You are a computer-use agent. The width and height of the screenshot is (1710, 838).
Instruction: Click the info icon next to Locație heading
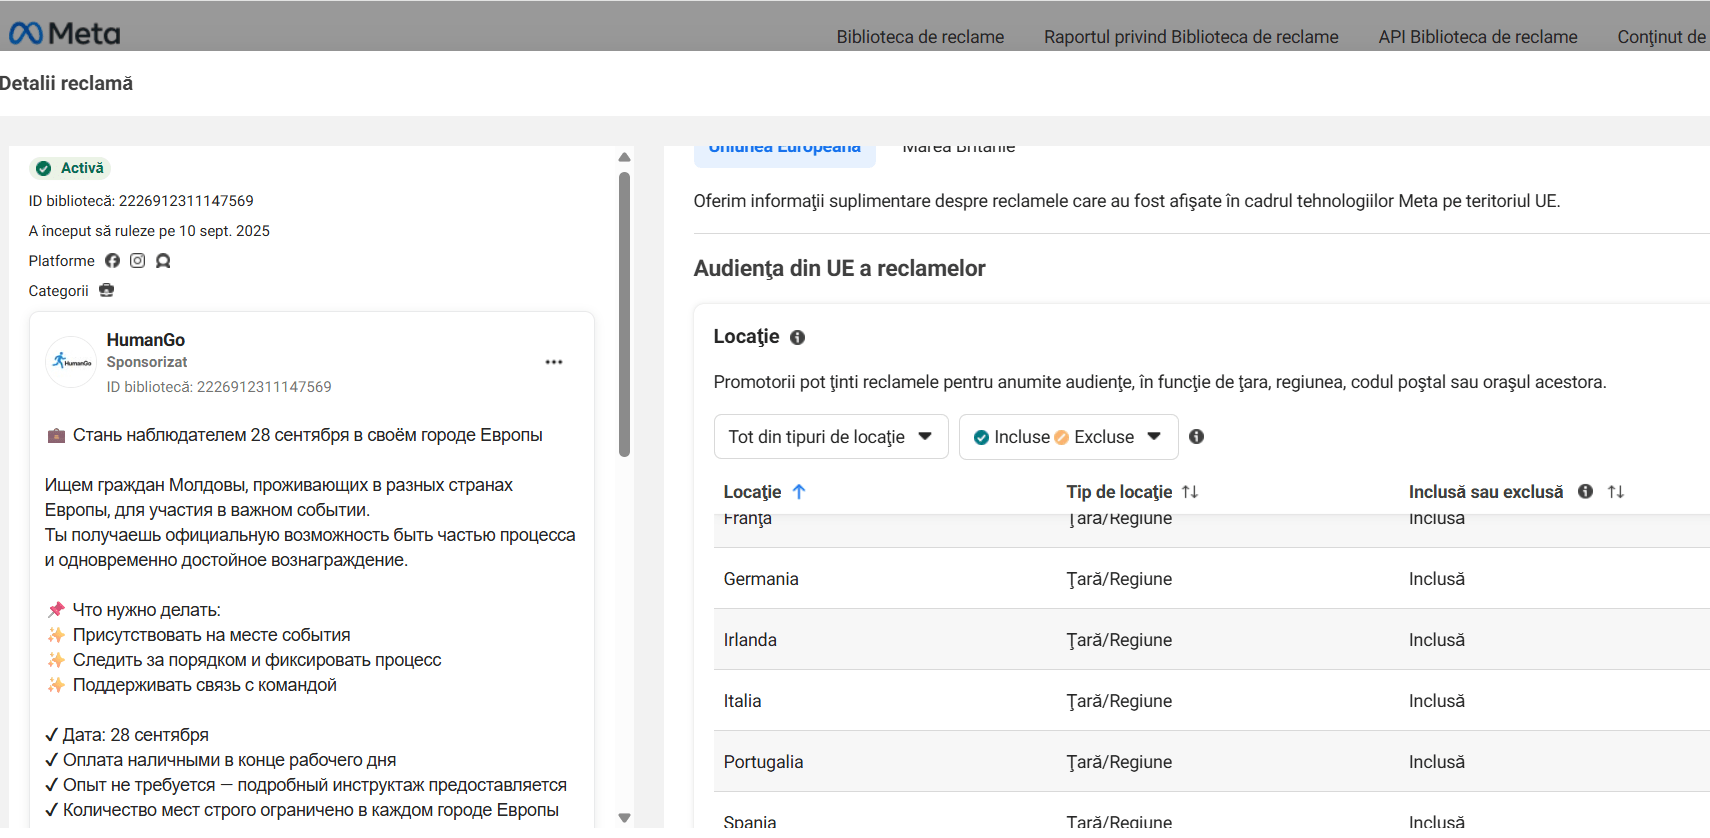797,338
